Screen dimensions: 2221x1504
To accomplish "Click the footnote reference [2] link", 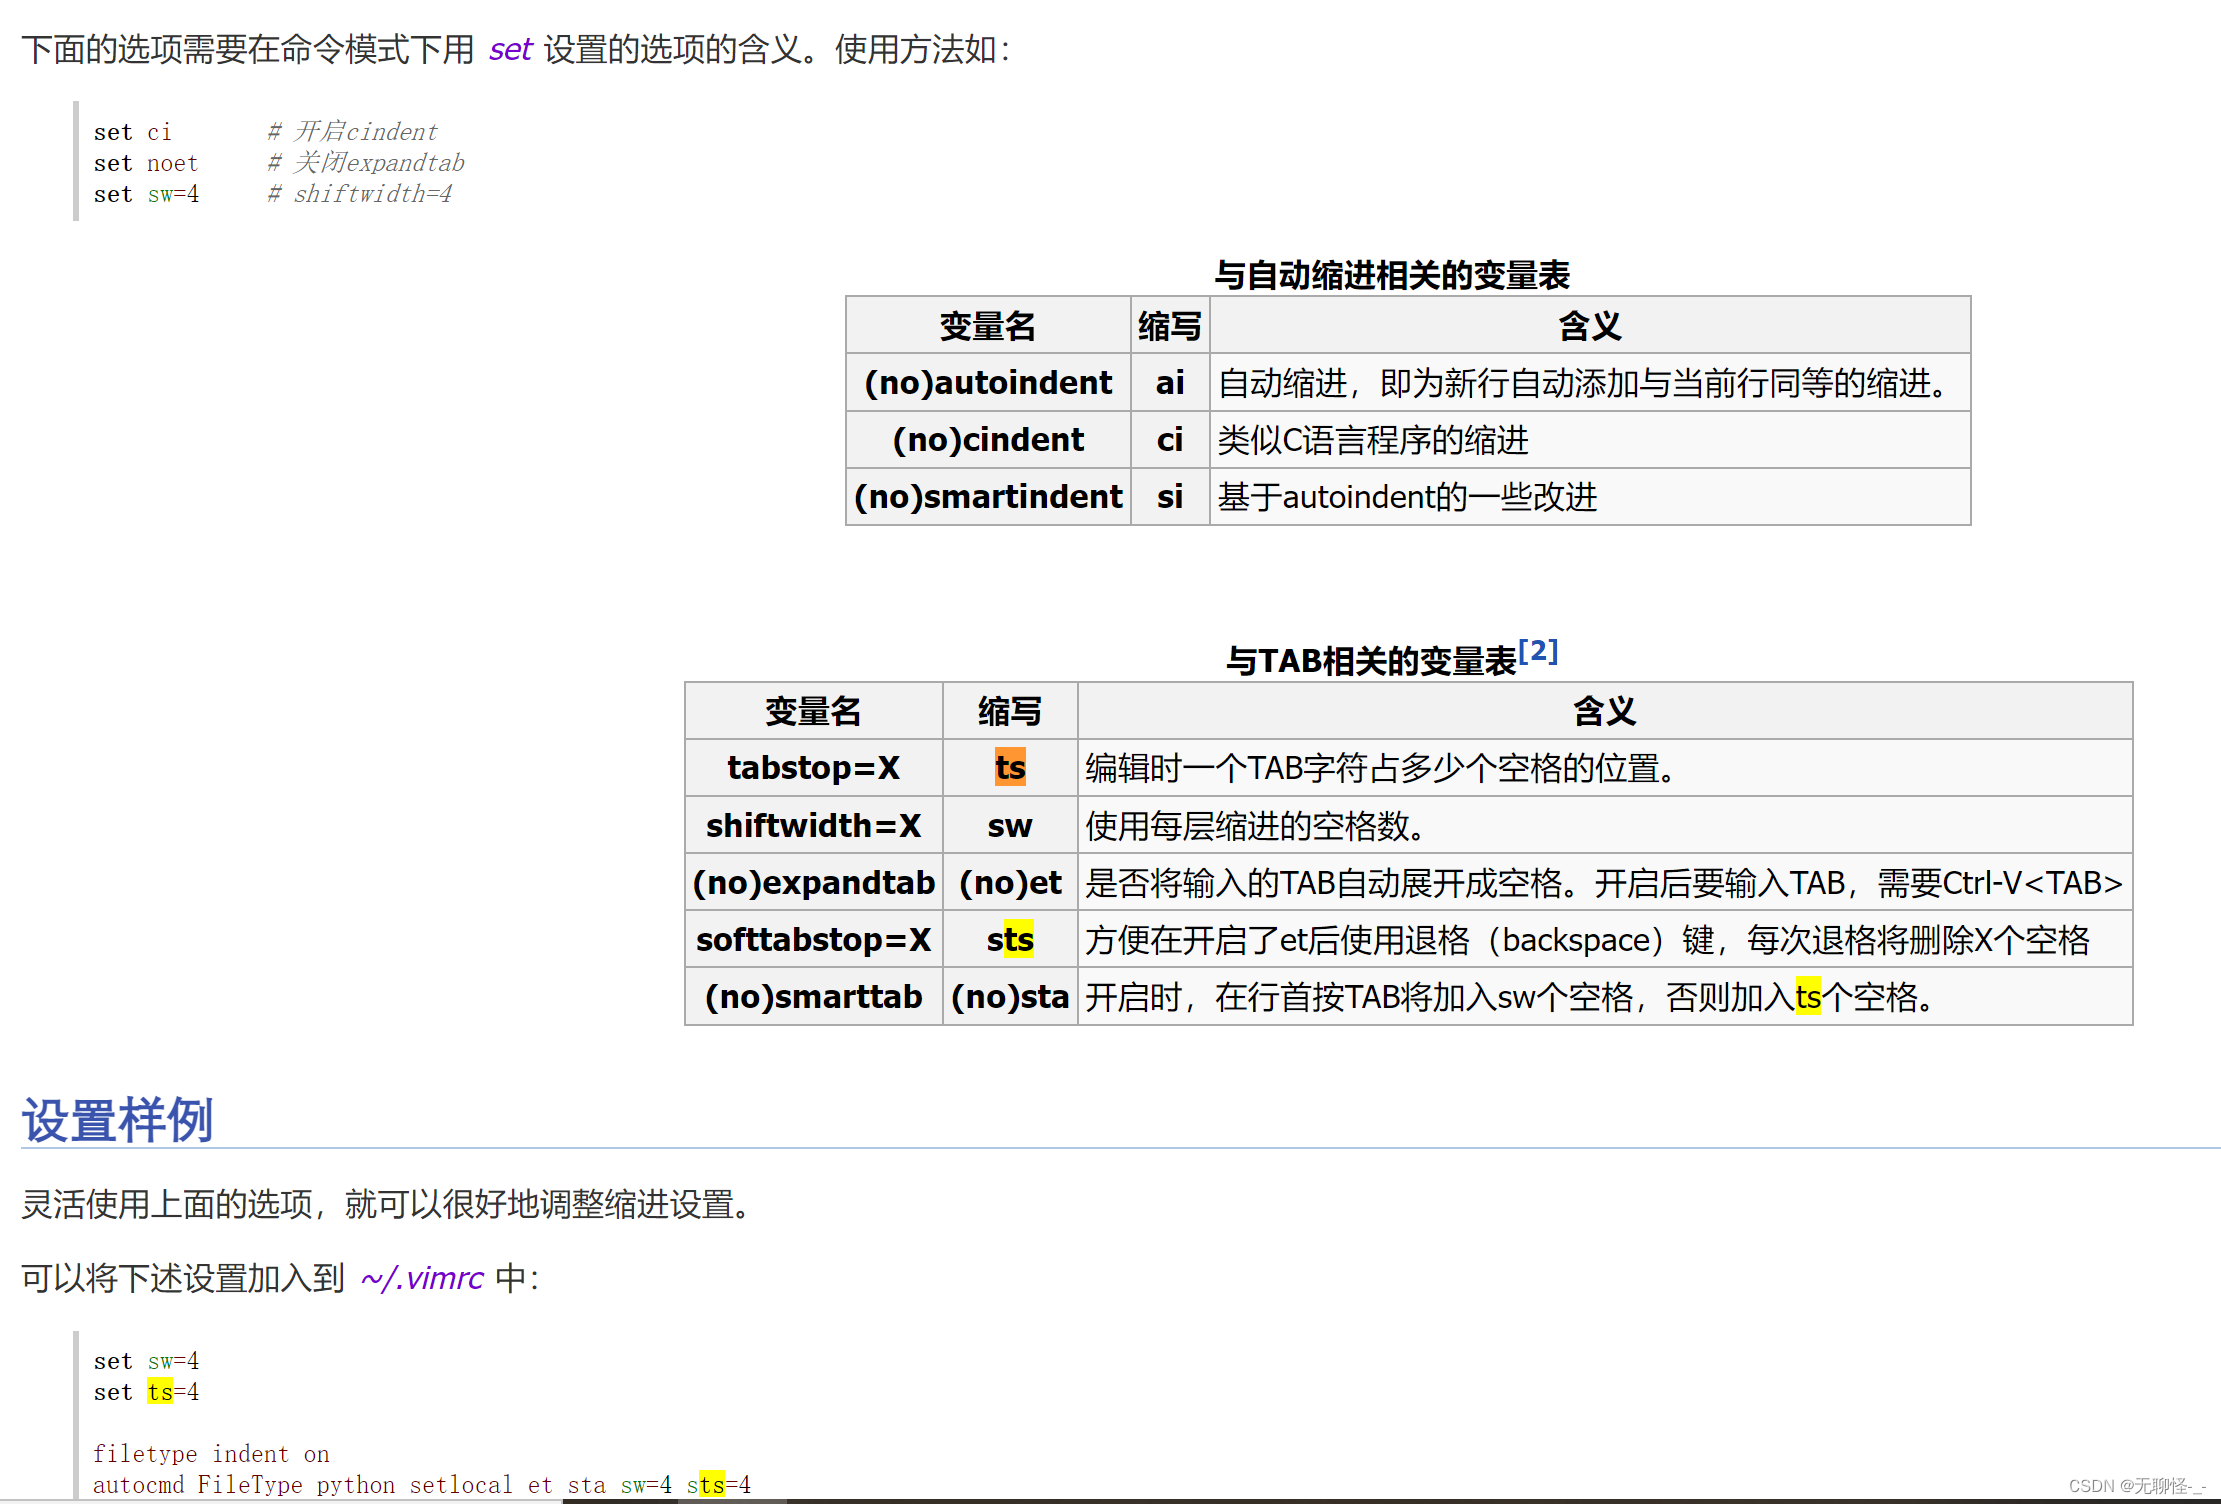I will [1539, 650].
